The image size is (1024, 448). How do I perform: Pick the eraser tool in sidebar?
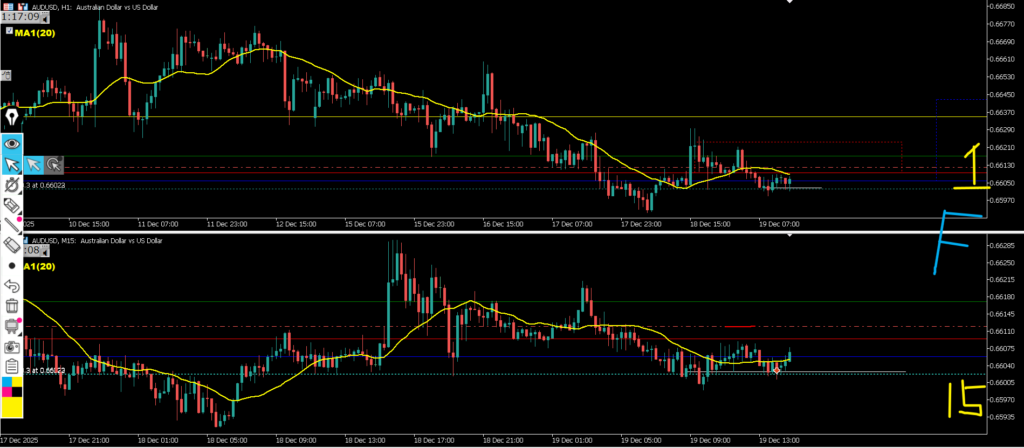[12, 245]
